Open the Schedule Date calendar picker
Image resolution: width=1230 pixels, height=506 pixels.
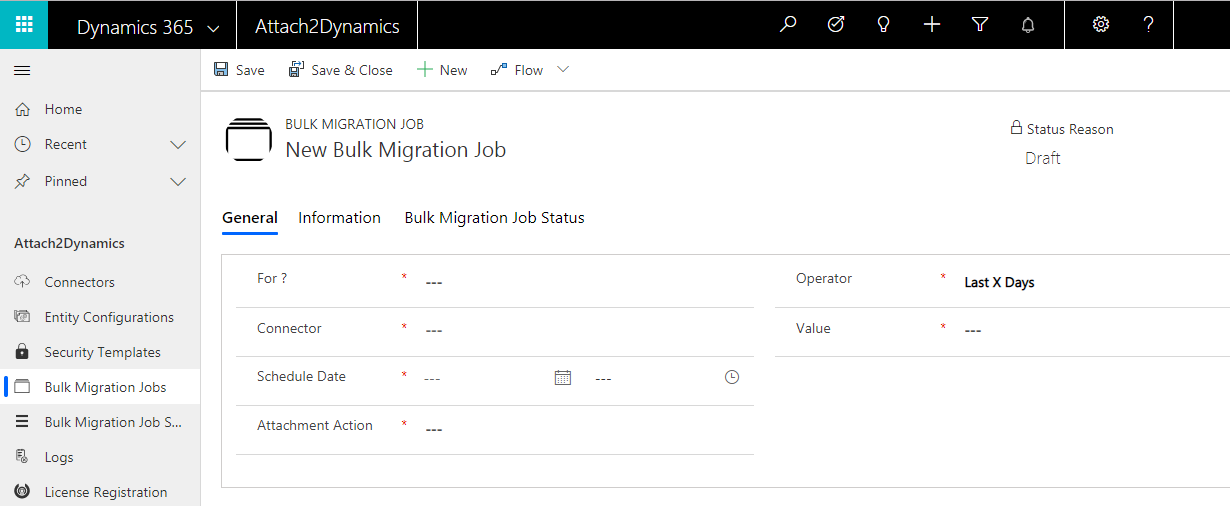pyautogui.click(x=563, y=377)
